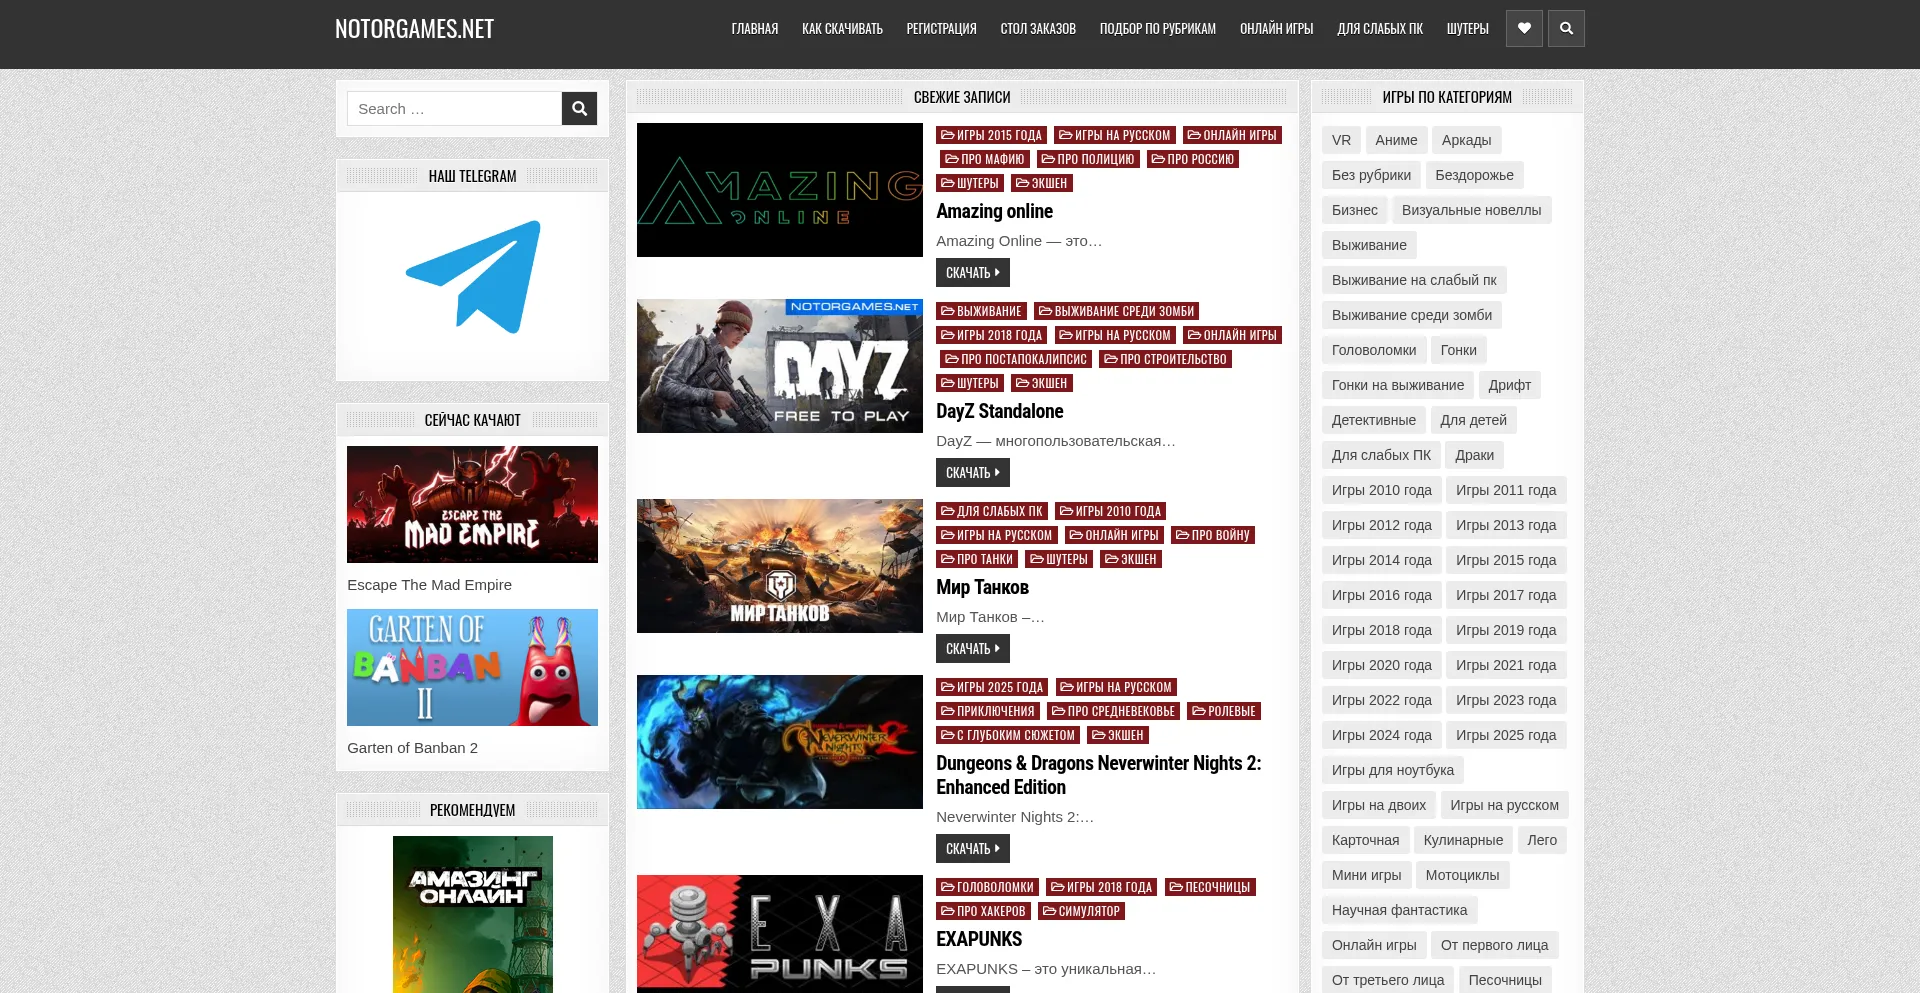Click СКАЧАТЬ button under Мир Танков
Image resolution: width=1920 pixels, height=993 pixels.
coord(973,648)
